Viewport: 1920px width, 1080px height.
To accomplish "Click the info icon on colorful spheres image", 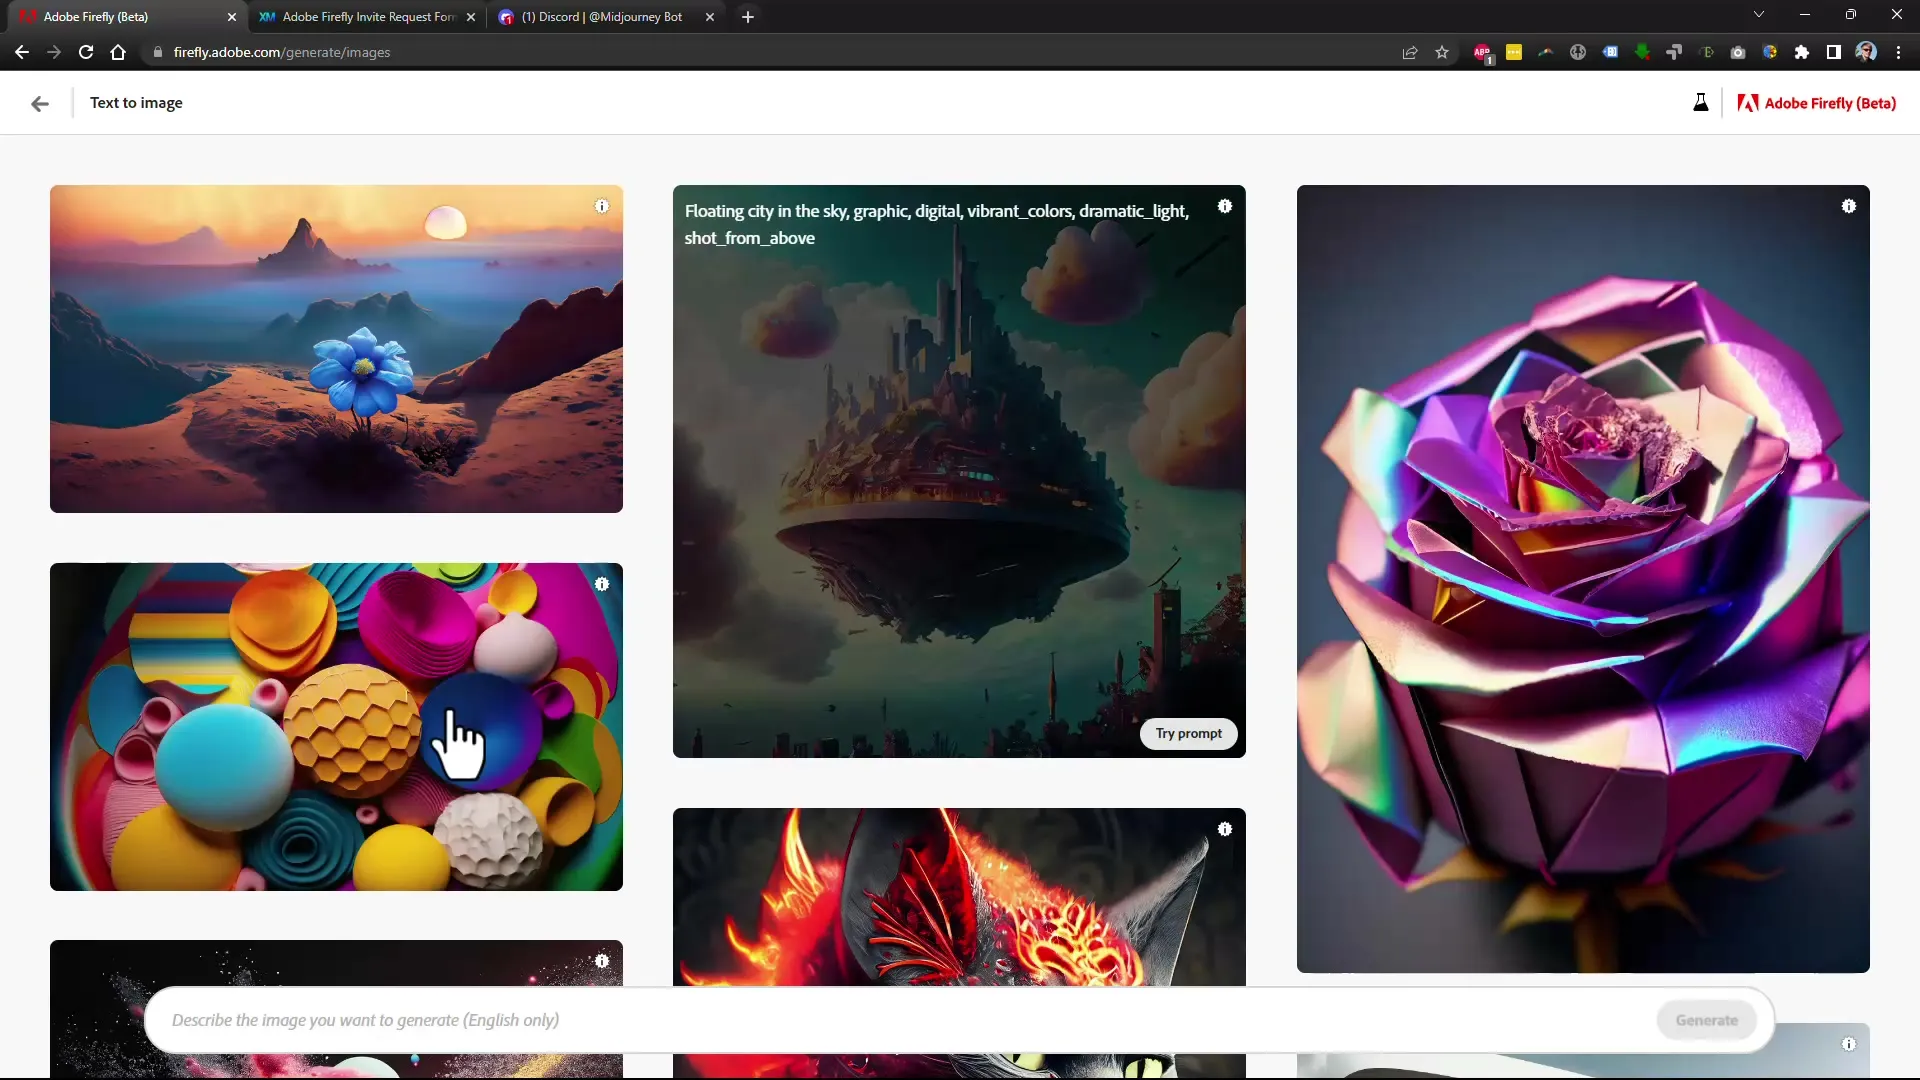I will click(x=601, y=584).
